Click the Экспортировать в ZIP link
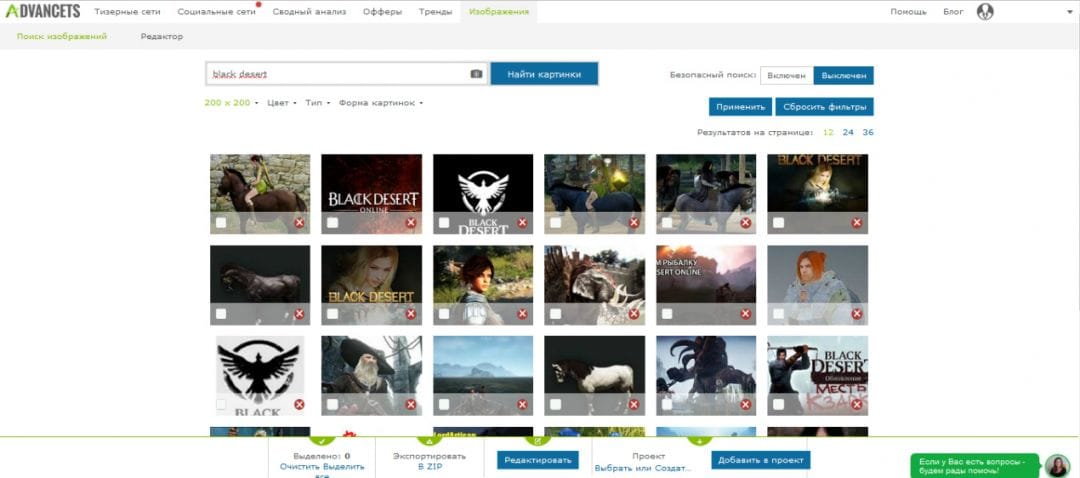The width and height of the screenshot is (1080, 478). tap(430, 461)
